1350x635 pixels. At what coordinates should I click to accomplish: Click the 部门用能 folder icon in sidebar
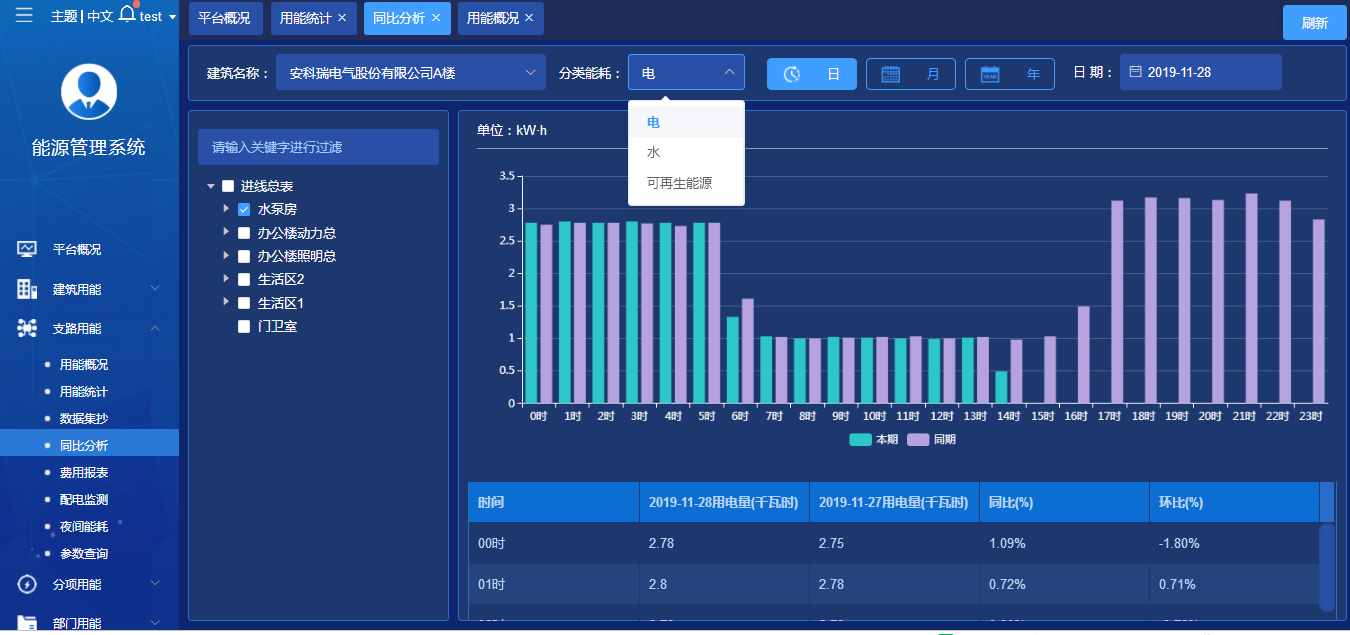[x=27, y=622]
